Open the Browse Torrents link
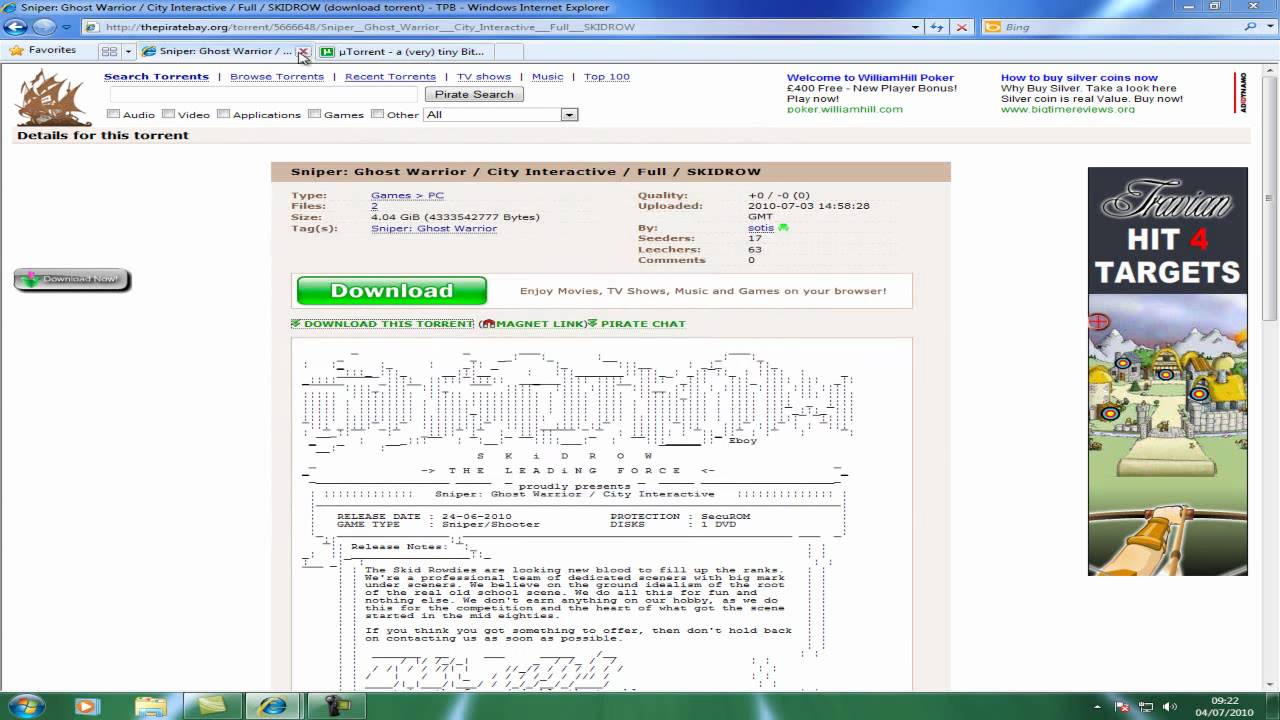 tap(277, 77)
